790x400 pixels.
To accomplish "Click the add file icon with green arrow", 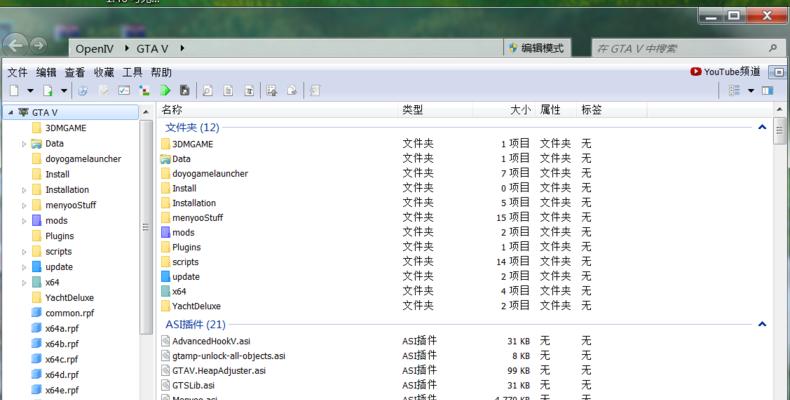I will pyautogui.click(x=48, y=90).
